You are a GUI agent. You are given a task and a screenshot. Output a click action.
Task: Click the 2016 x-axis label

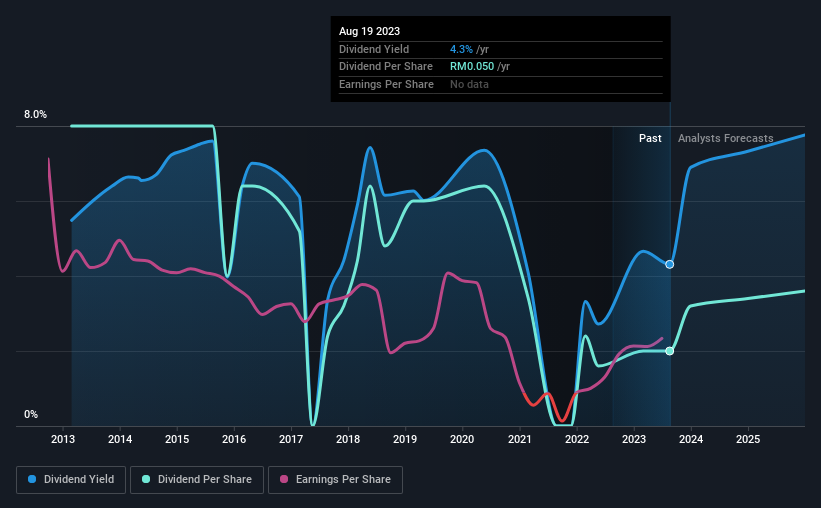pos(234,439)
